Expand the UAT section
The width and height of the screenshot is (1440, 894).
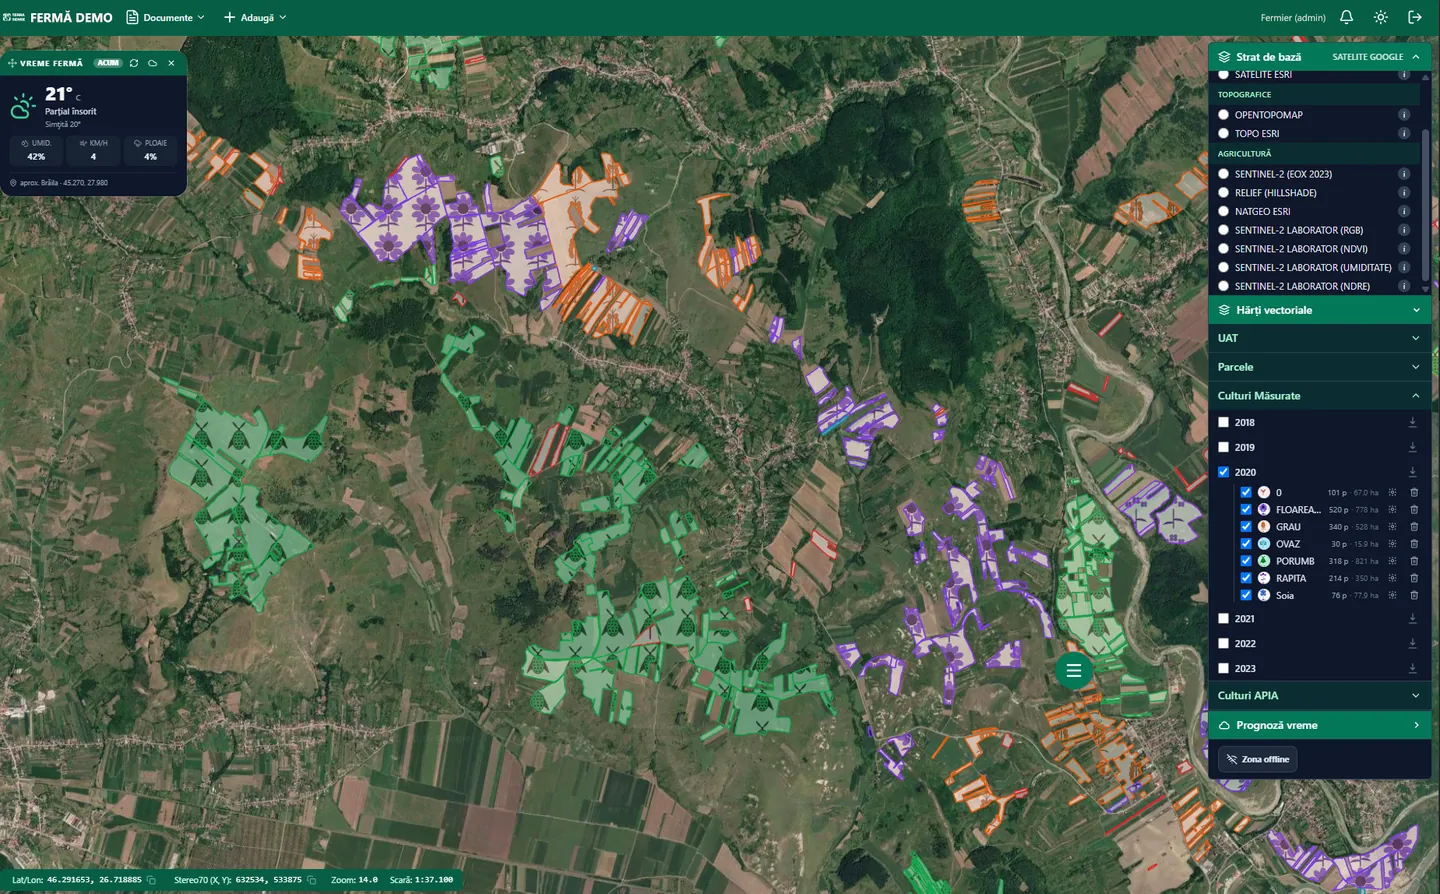[1319, 338]
